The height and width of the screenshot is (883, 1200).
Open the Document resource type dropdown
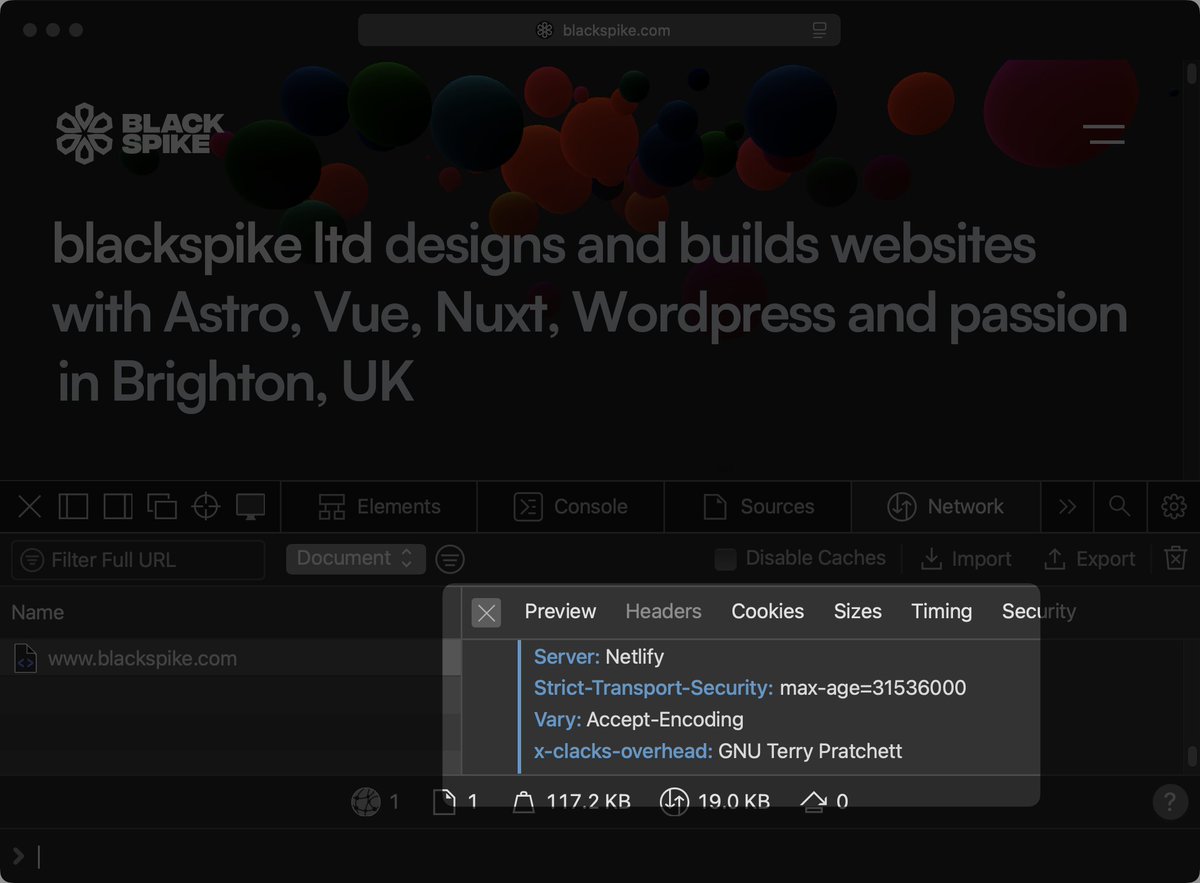point(356,559)
